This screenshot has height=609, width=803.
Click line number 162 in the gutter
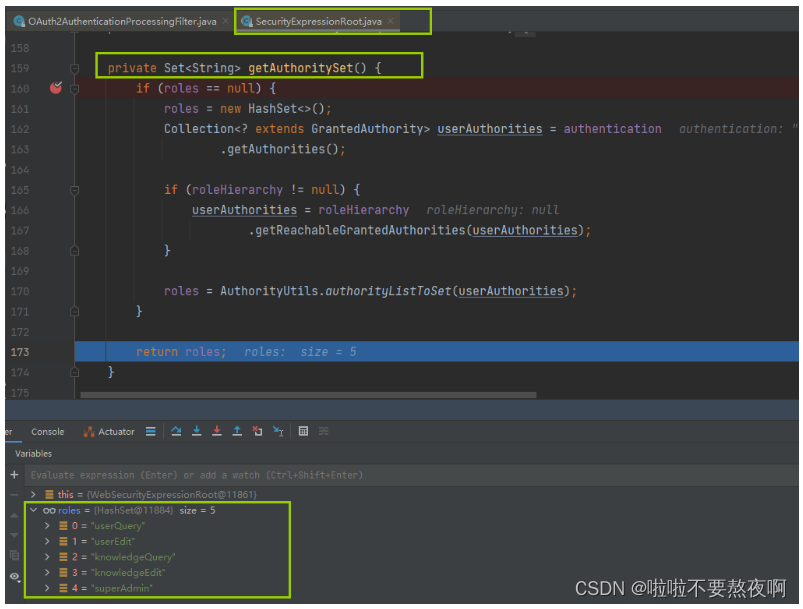20,129
